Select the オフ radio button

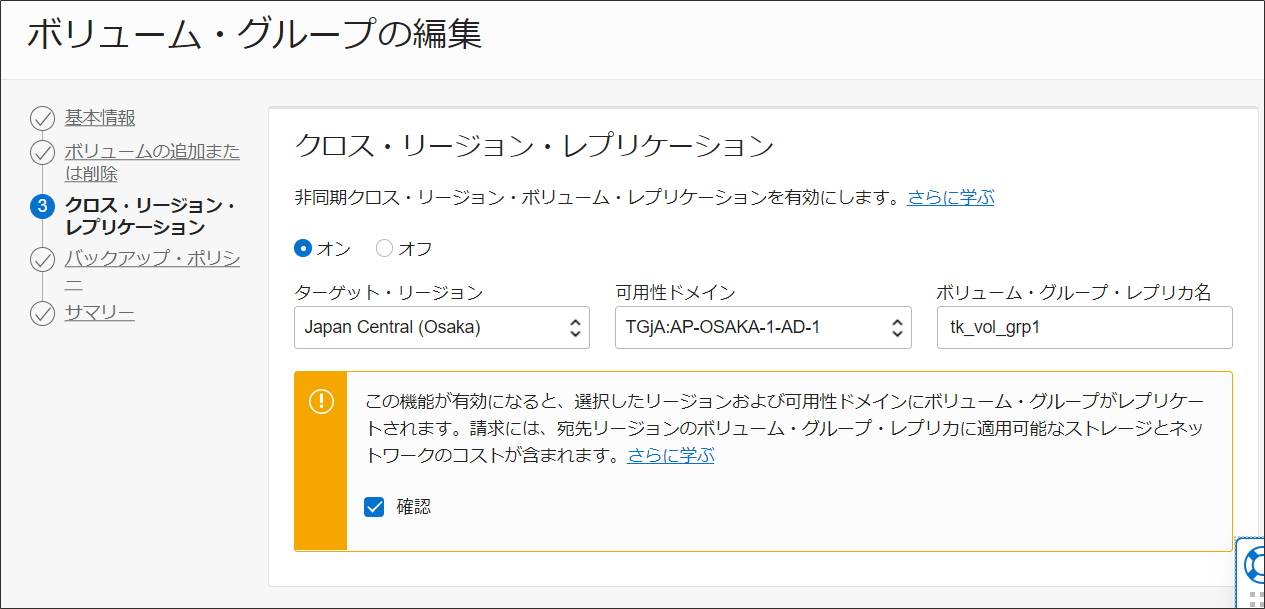pyautogui.click(x=385, y=248)
